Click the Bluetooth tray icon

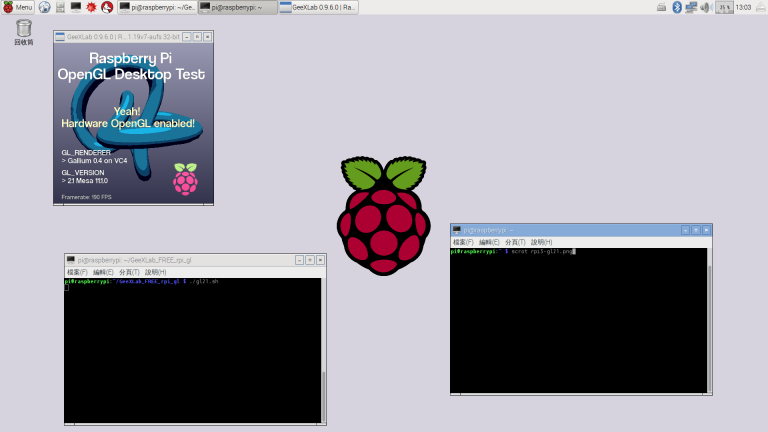677,7
